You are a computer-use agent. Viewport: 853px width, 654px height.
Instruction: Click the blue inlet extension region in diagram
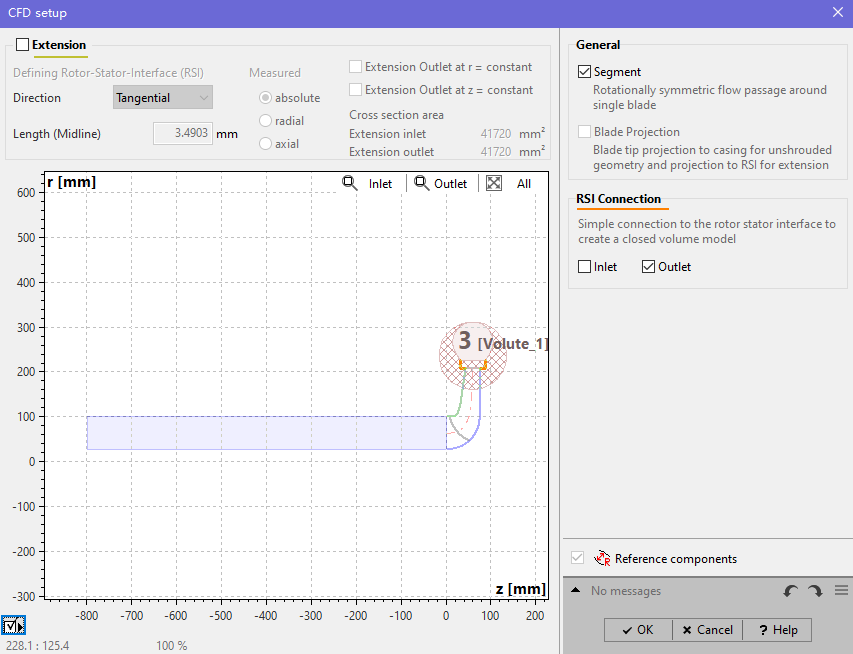[x=267, y=433]
